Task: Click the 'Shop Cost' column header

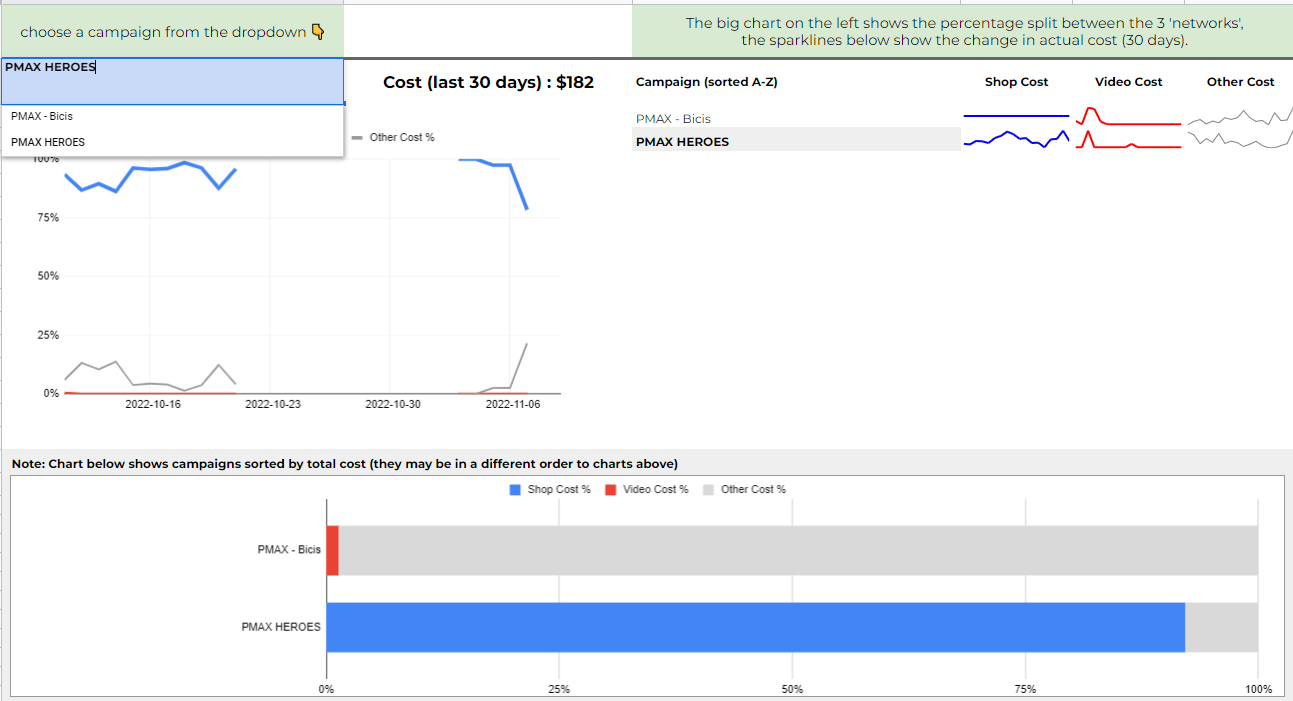Action: [x=1016, y=82]
